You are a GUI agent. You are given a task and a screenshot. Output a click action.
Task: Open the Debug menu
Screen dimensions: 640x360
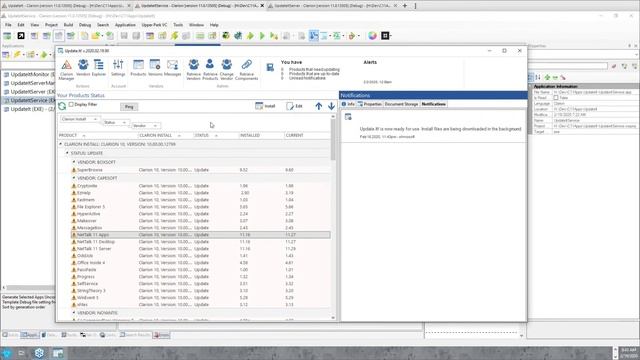[x=85, y=25]
